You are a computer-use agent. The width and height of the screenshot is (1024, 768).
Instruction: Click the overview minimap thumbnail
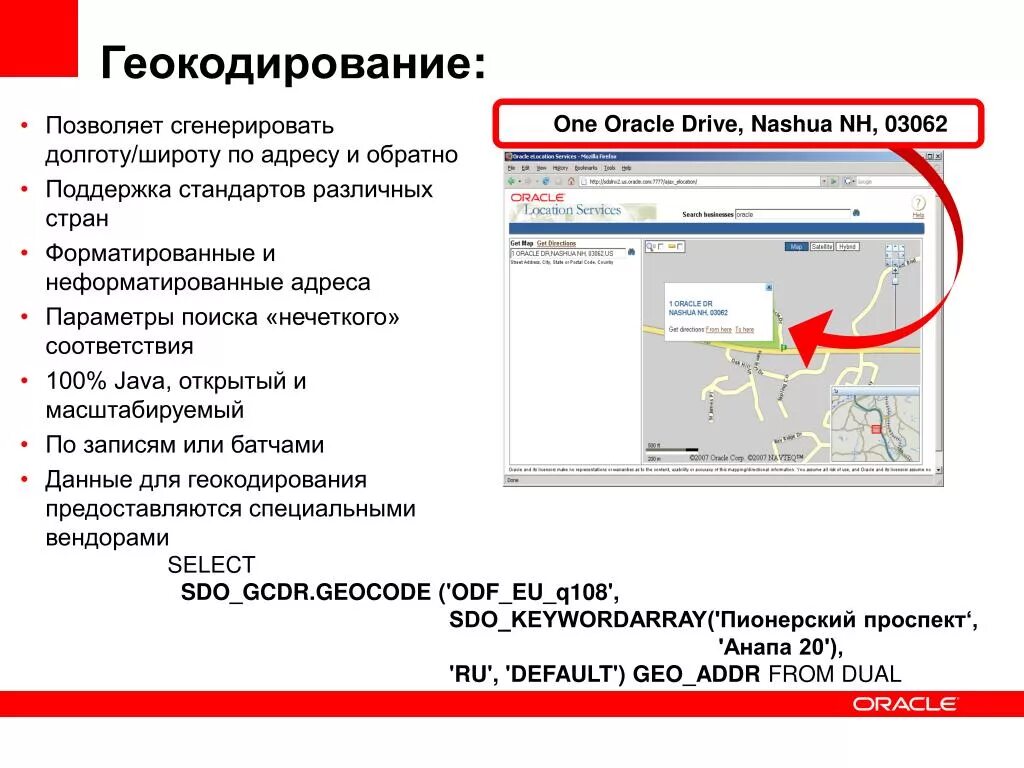[x=875, y=424]
